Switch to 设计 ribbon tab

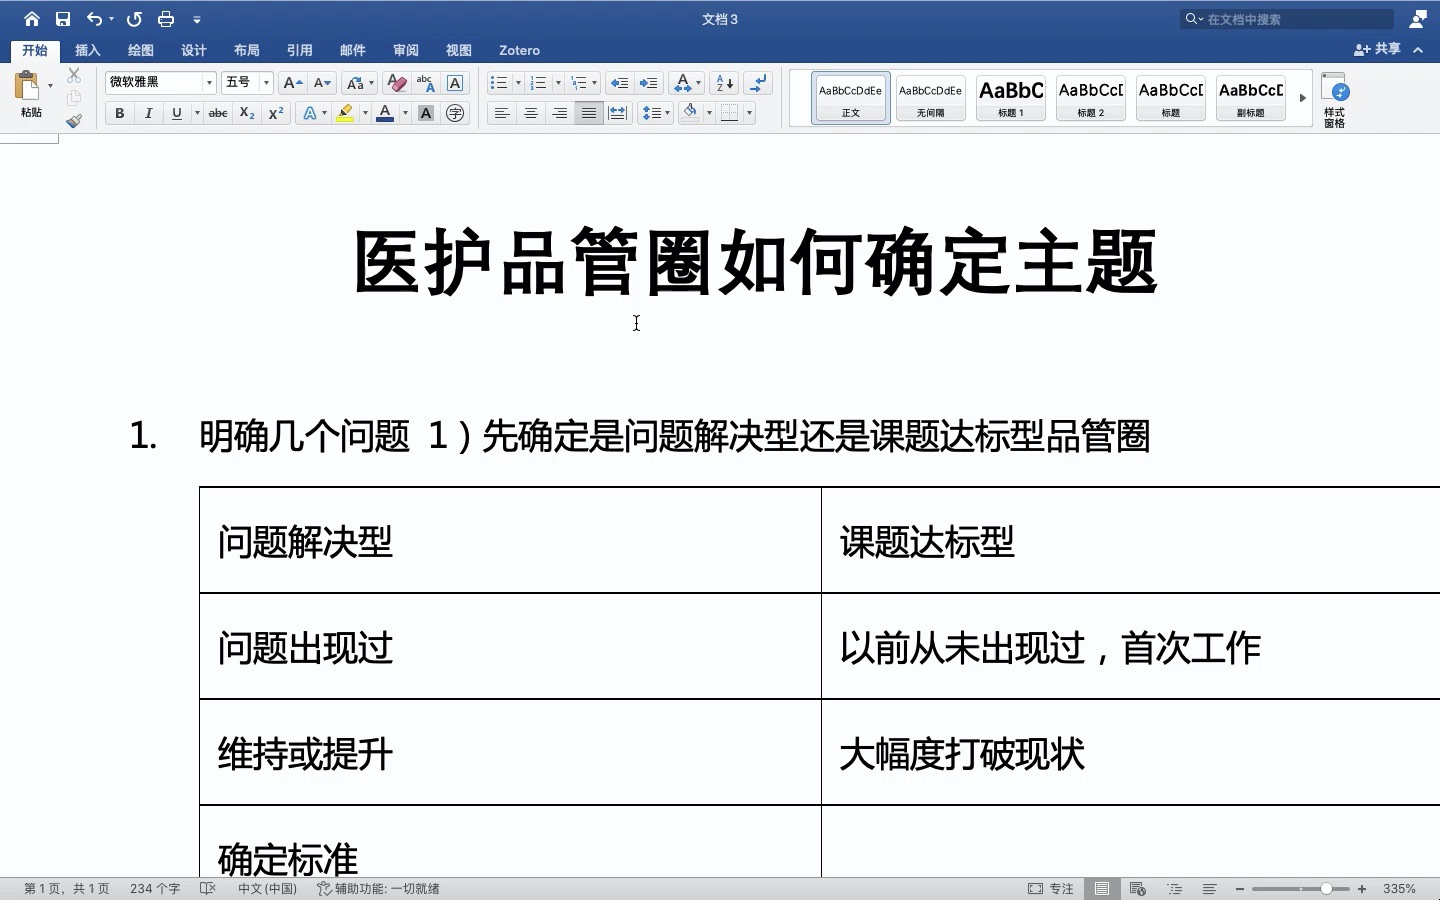pyautogui.click(x=194, y=50)
